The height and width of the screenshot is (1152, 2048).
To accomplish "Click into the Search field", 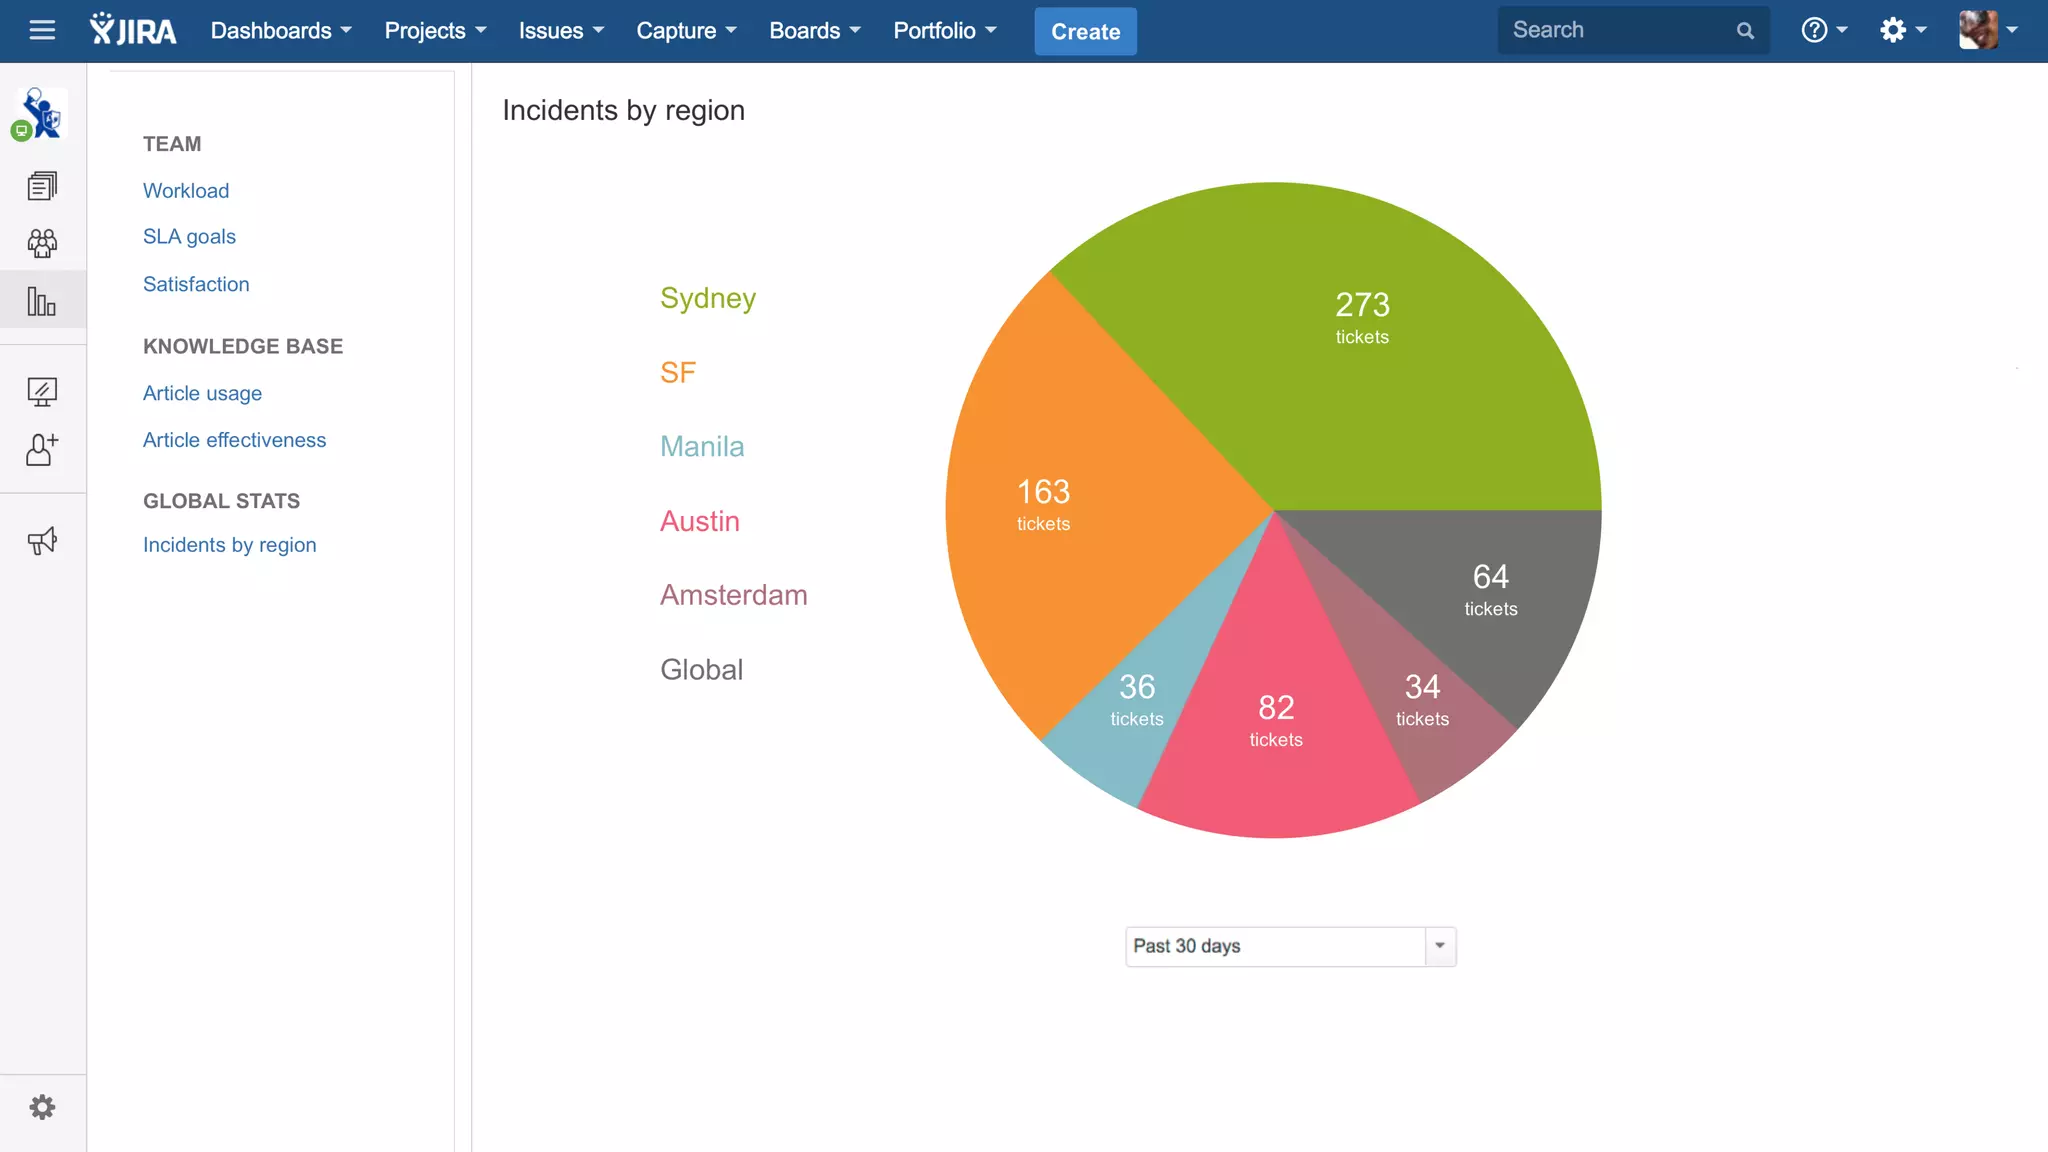I will 1617,31.
